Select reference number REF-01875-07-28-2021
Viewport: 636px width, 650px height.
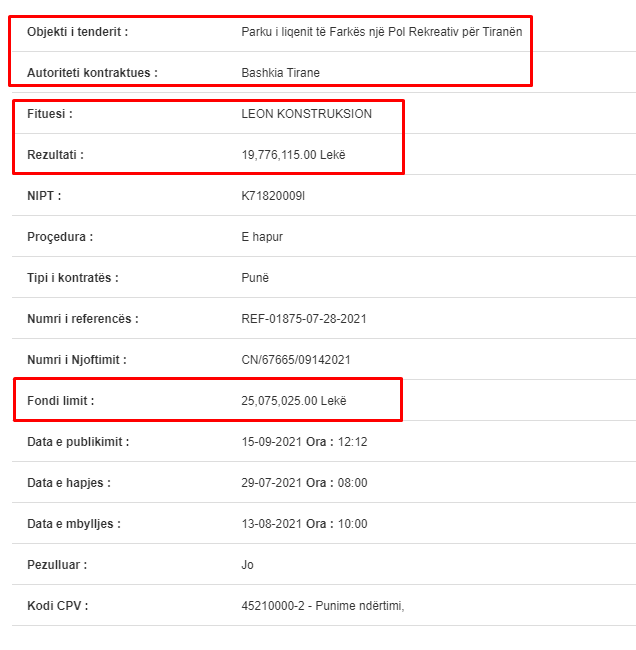304,319
